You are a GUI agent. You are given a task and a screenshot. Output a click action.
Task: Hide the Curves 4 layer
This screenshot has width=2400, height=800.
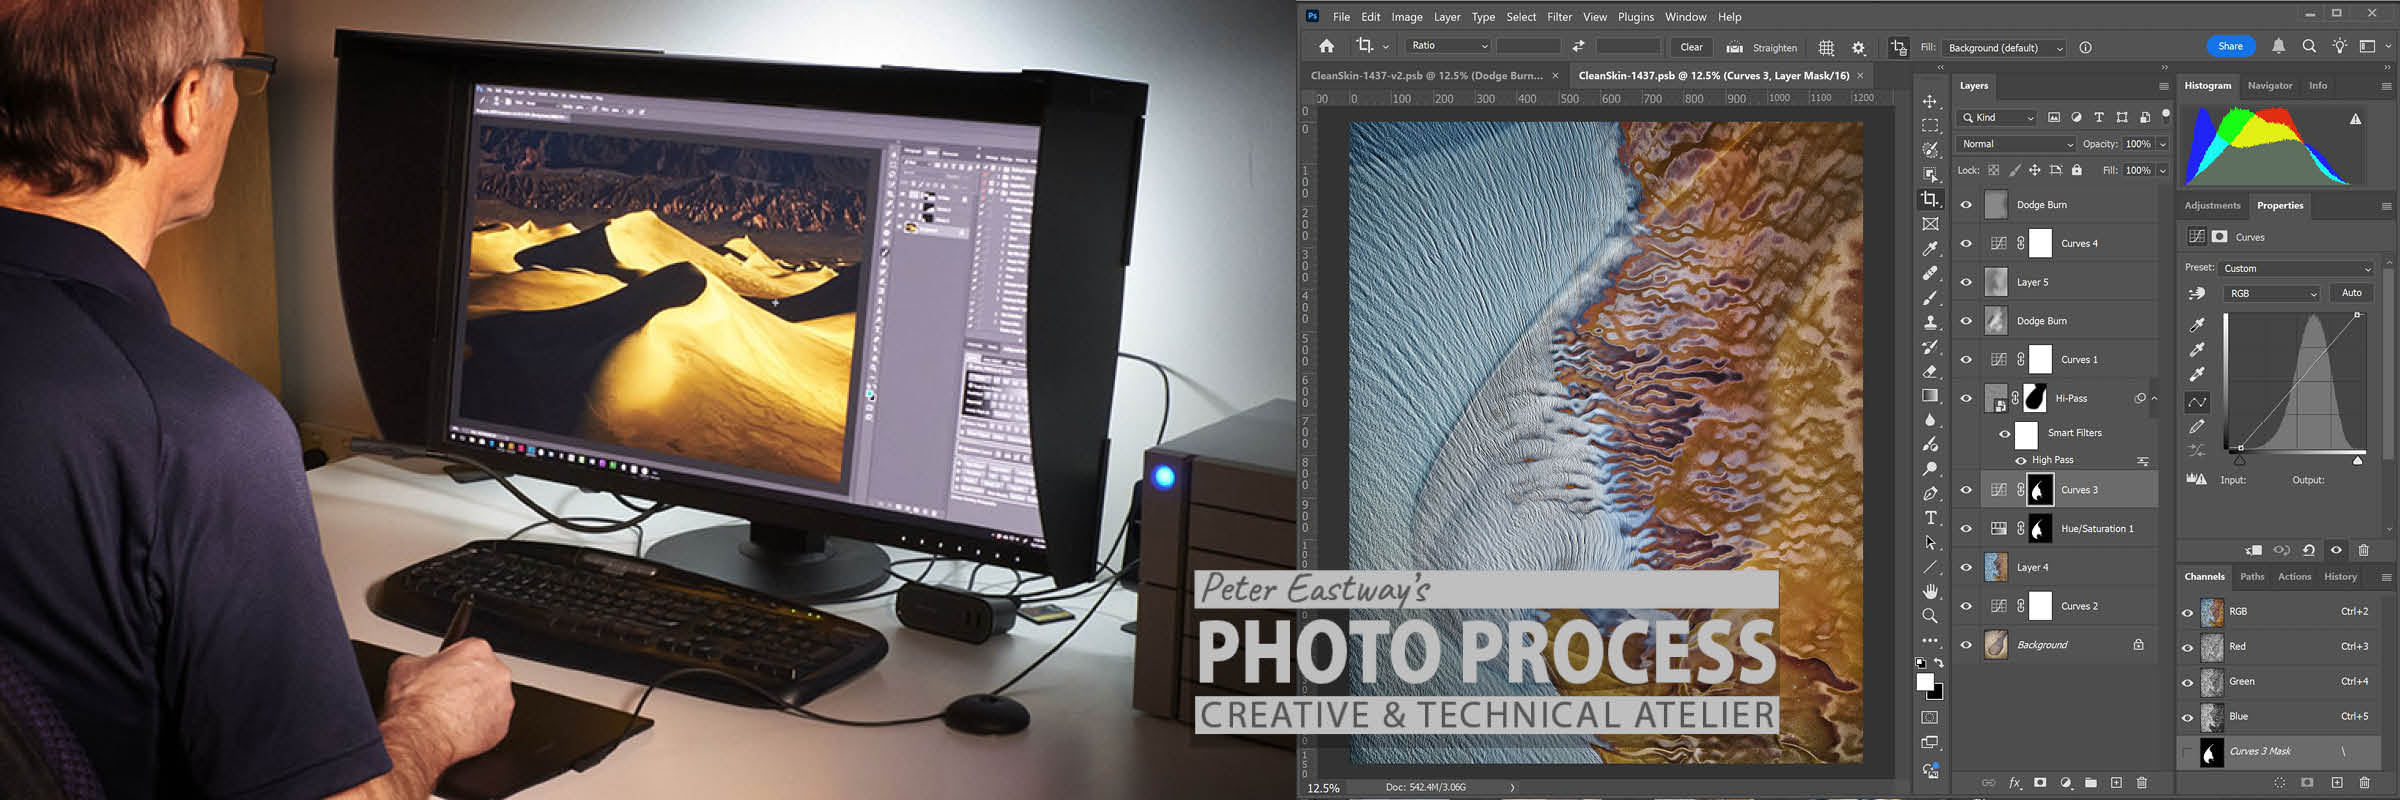point(1966,243)
